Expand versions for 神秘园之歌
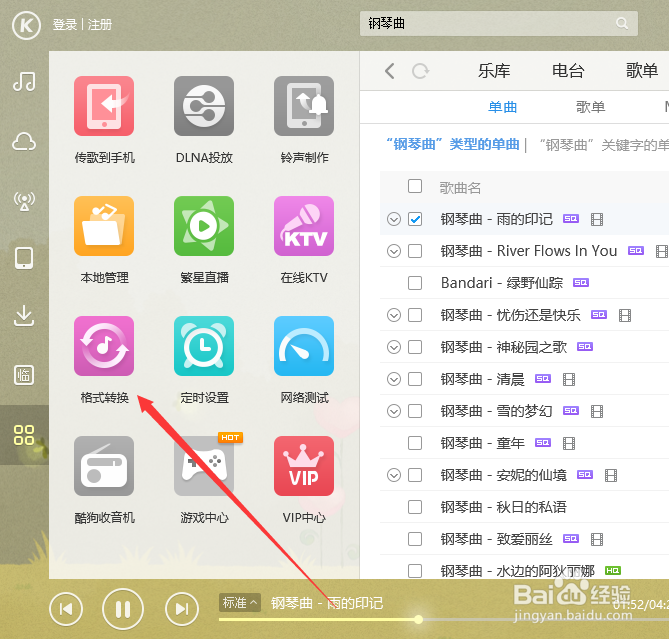Screen dimensions: 669x639 [394, 347]
